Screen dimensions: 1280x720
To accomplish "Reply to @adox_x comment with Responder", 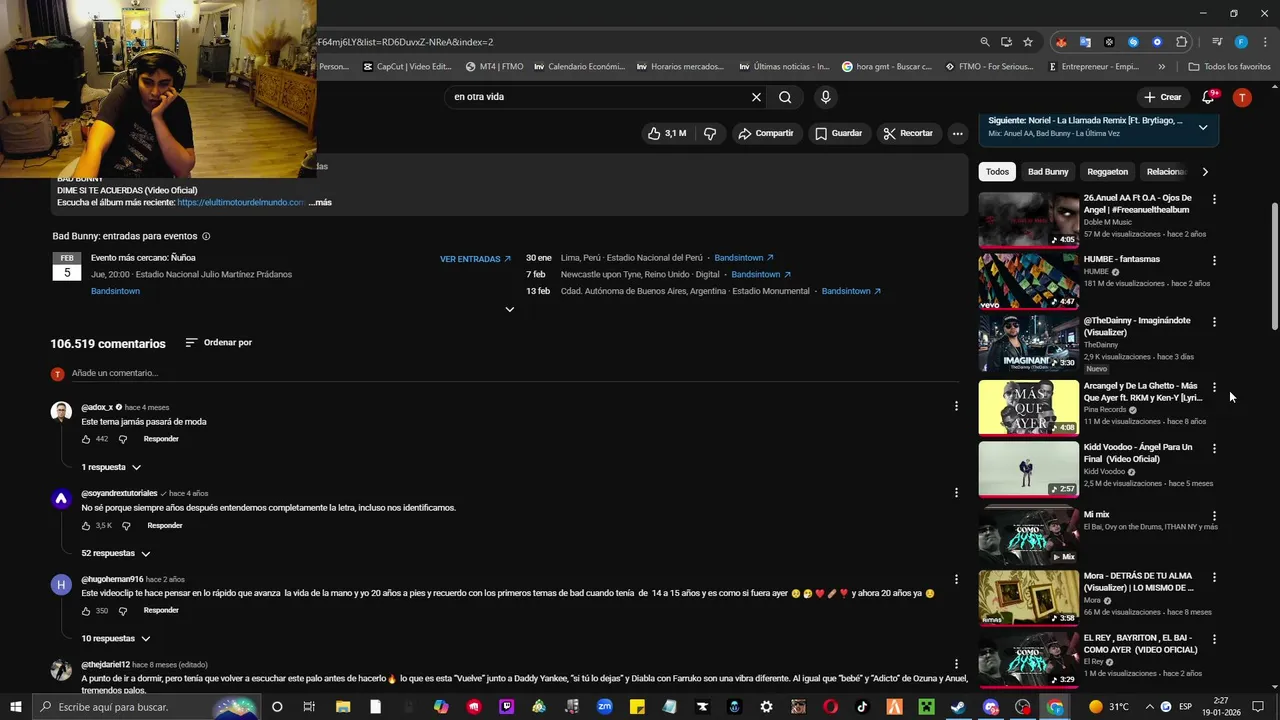I will click(x=161, y=439).
